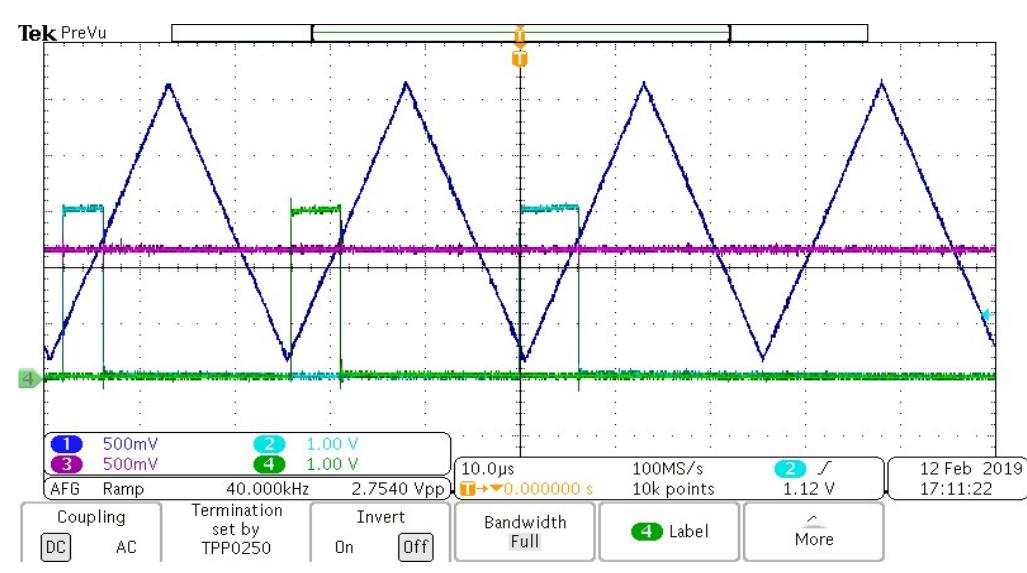Click the 0.000000 s delay readout

coord(548,489)
